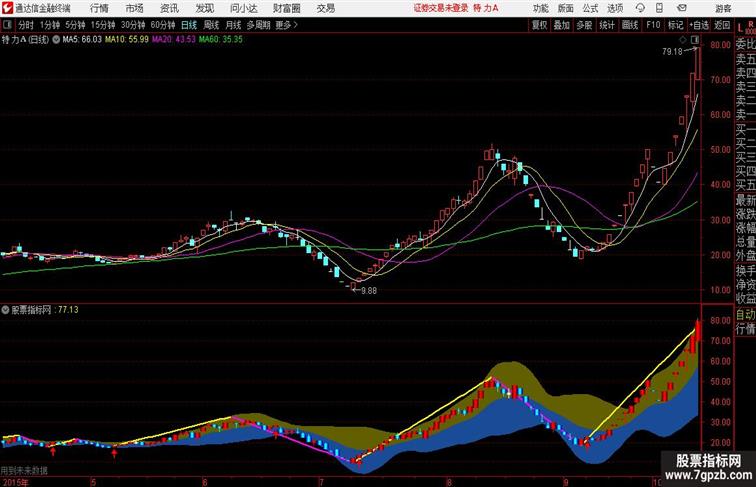Click the MA10: 55.99 value

click(127, 40)
